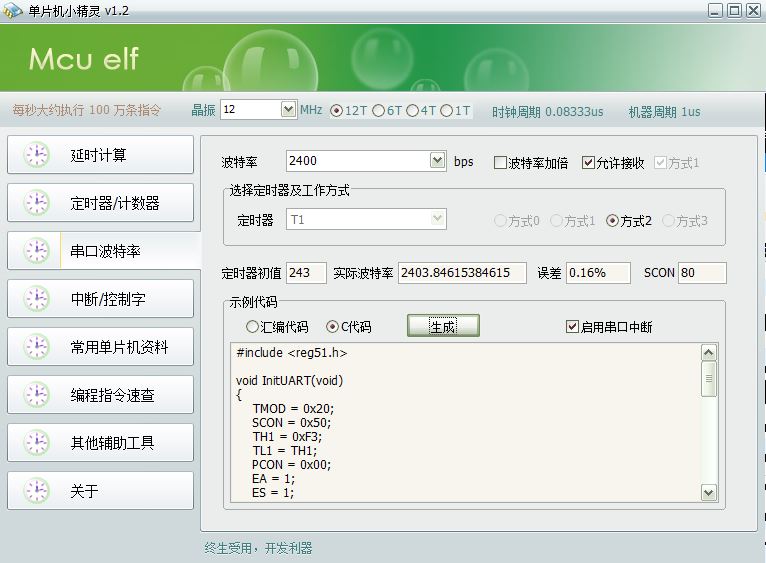766x563 pixels.
Task: Click the clock icon beside 串口波特率
Action: [x=37, y=251]
